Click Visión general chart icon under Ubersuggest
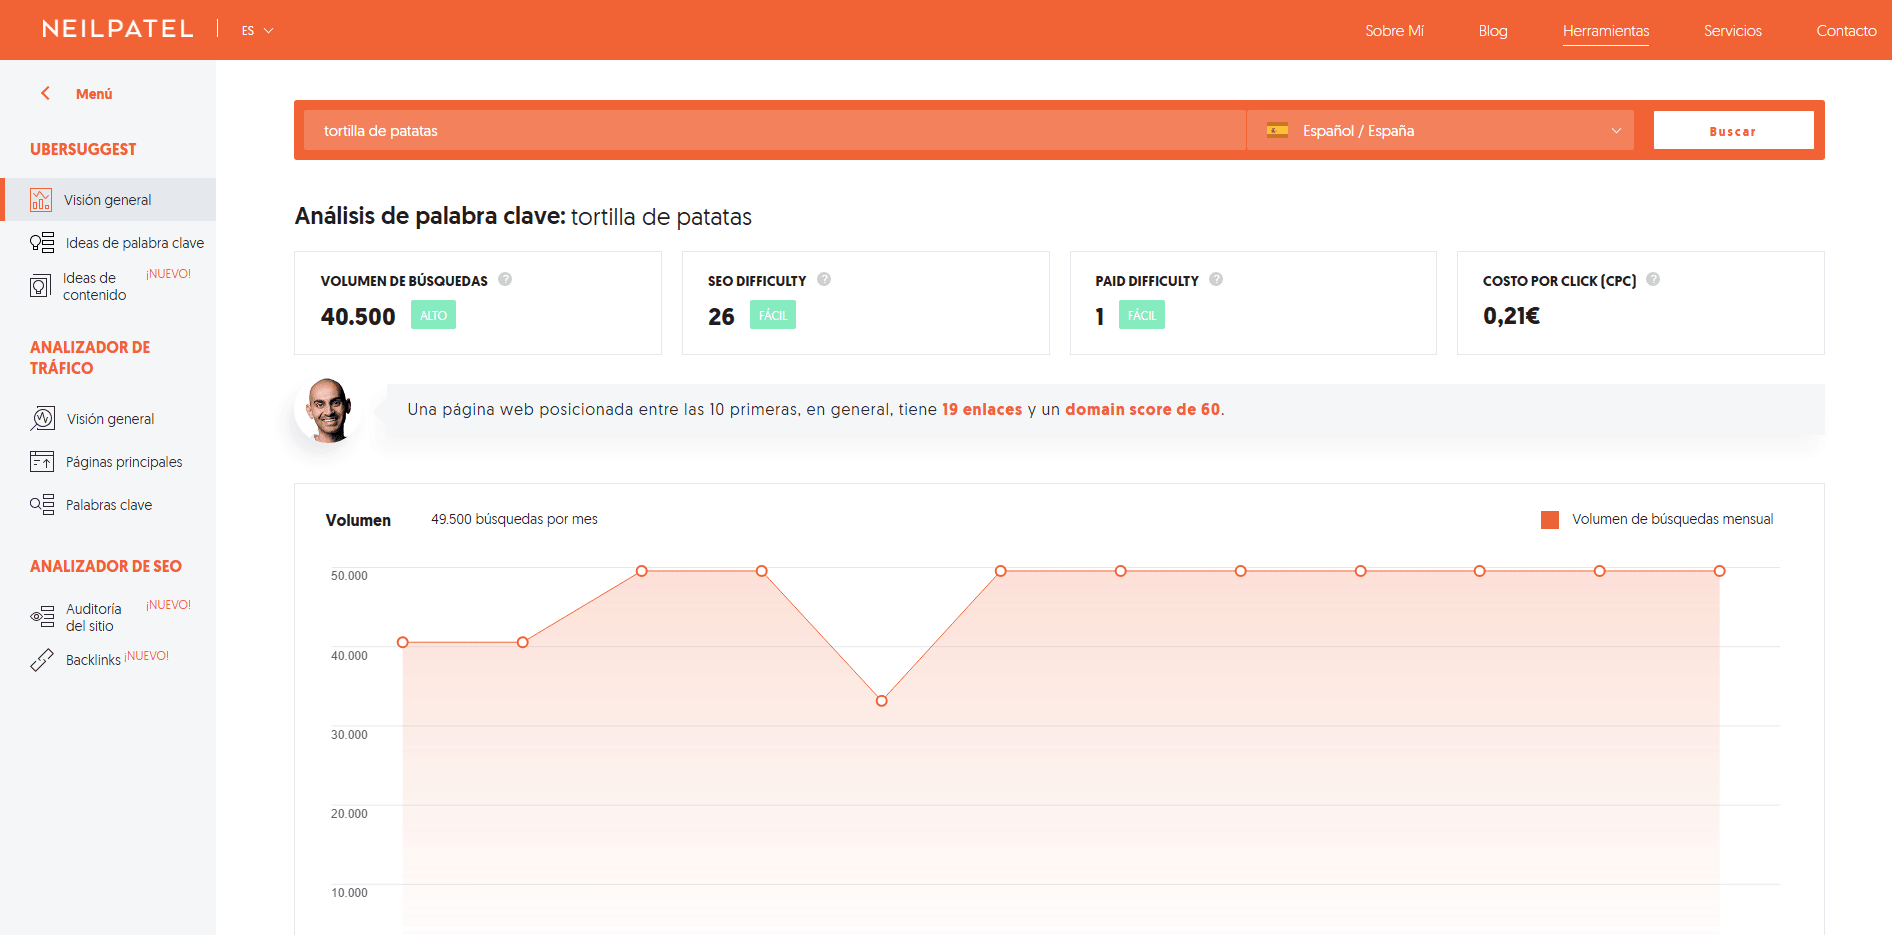 pos(41,200)
